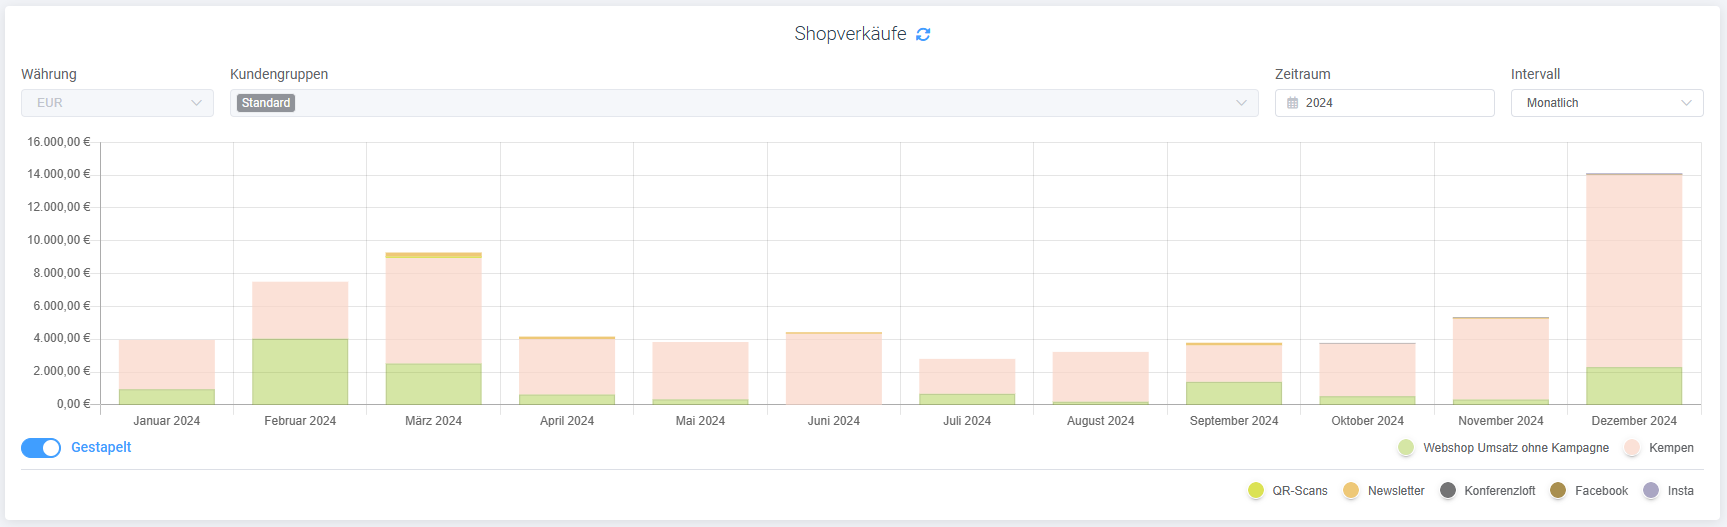
Task: Click the QR-Scans legend color dot
Action: point(1256,490)
